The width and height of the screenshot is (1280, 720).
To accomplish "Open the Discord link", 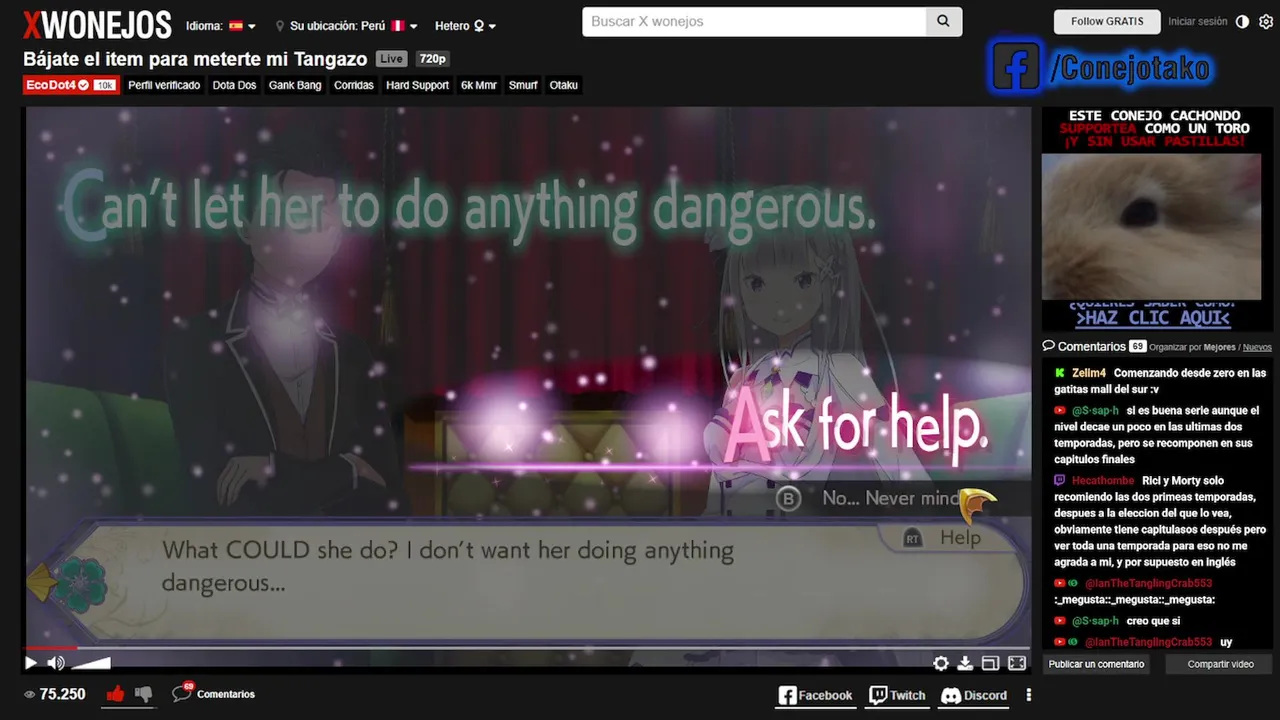I will [x=974, y=695].
